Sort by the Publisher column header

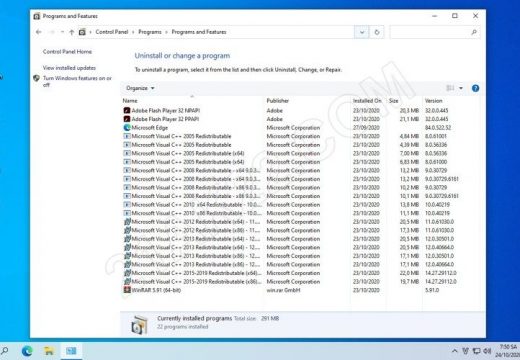coord(307,101)
